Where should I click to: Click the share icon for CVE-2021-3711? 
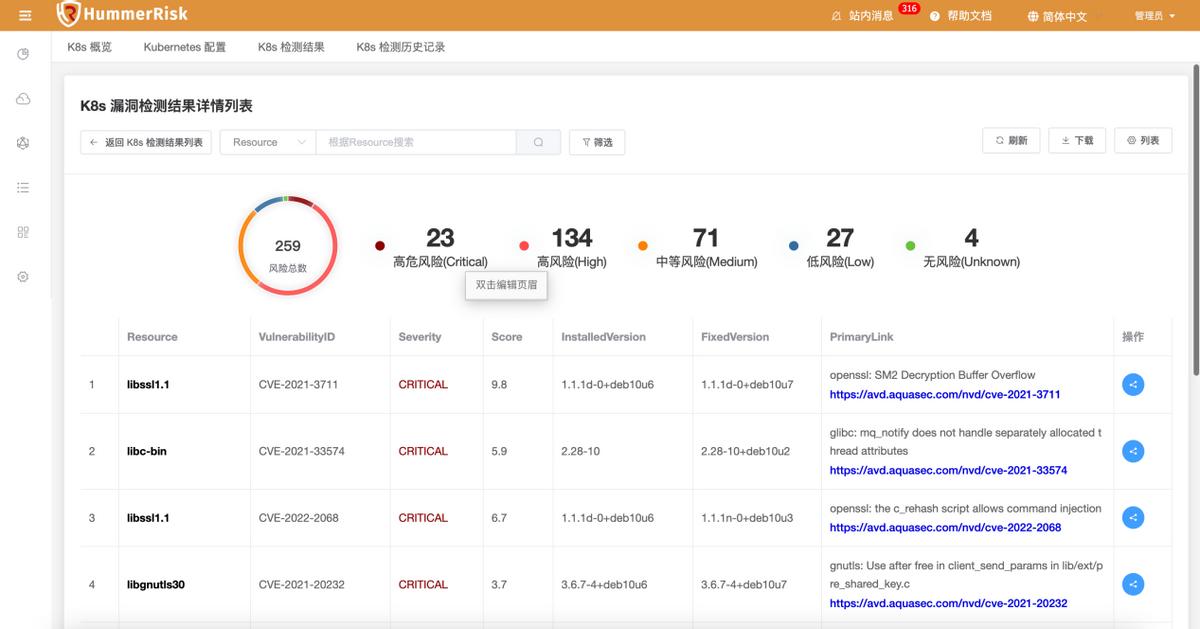(x=1132, y=384)
